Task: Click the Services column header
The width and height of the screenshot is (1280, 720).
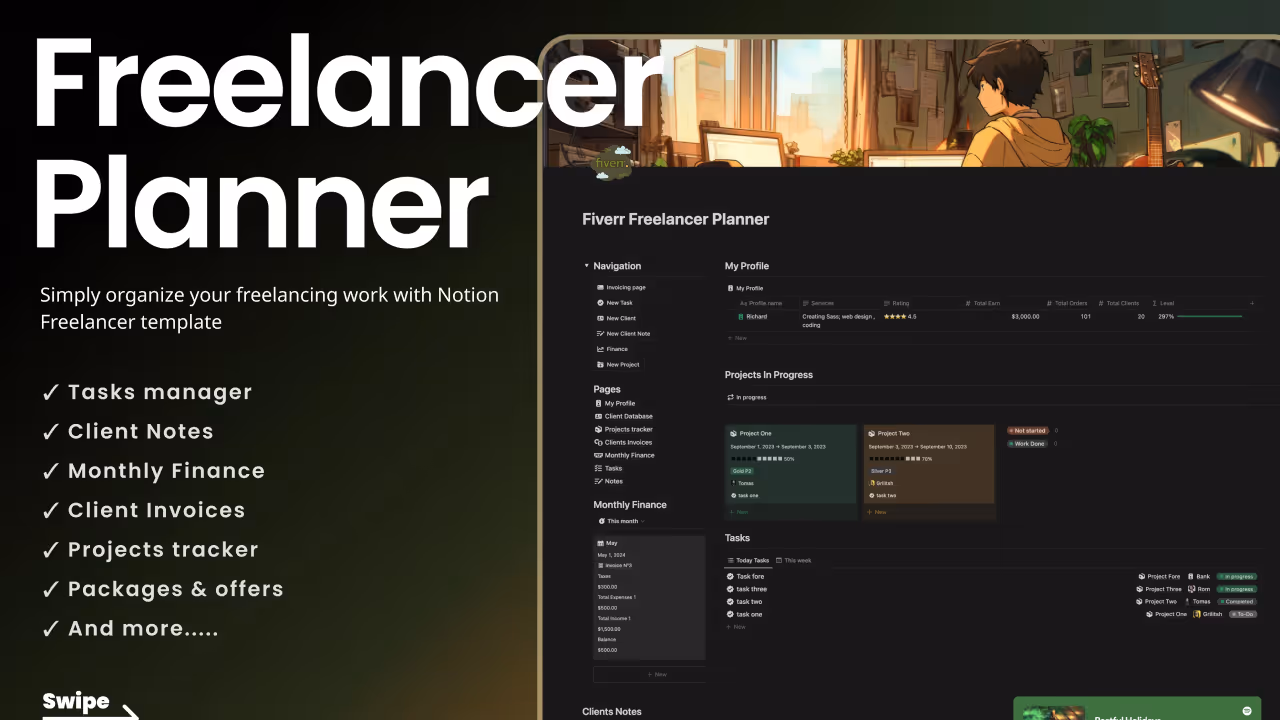Action: coord(818,303)
